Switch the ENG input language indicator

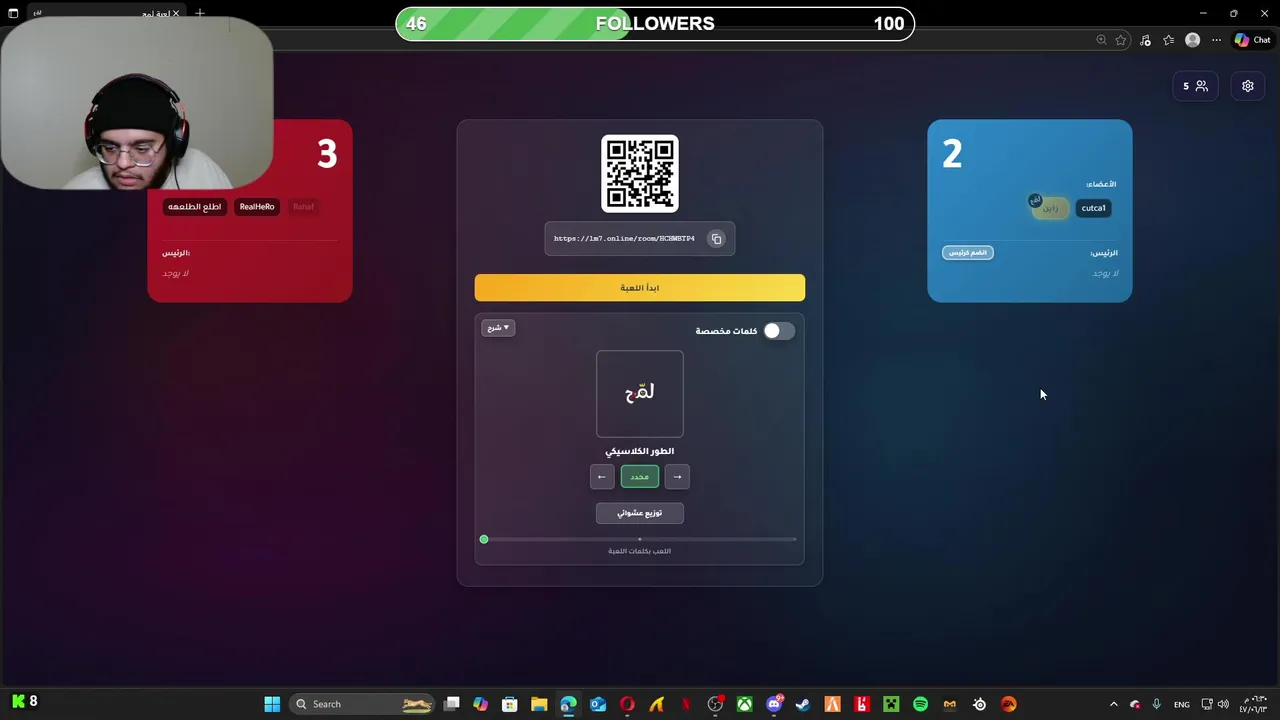[x=1182, y=704]
